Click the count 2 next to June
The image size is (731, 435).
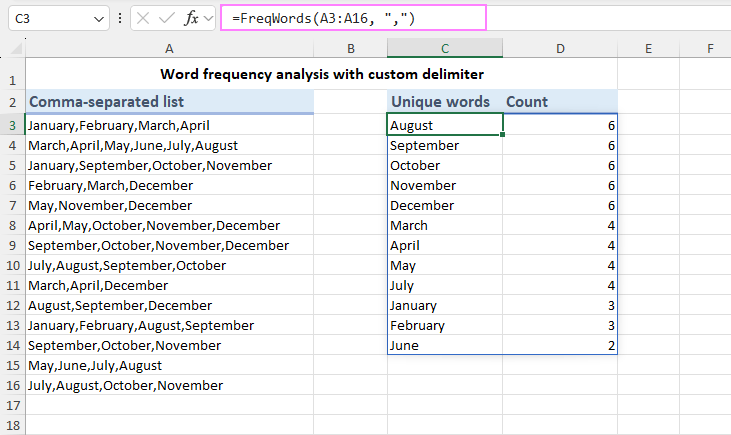pos(560,346)
